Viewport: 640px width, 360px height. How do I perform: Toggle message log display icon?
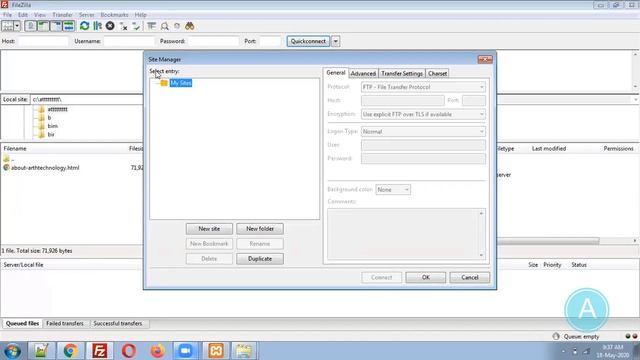click(31, 26)
